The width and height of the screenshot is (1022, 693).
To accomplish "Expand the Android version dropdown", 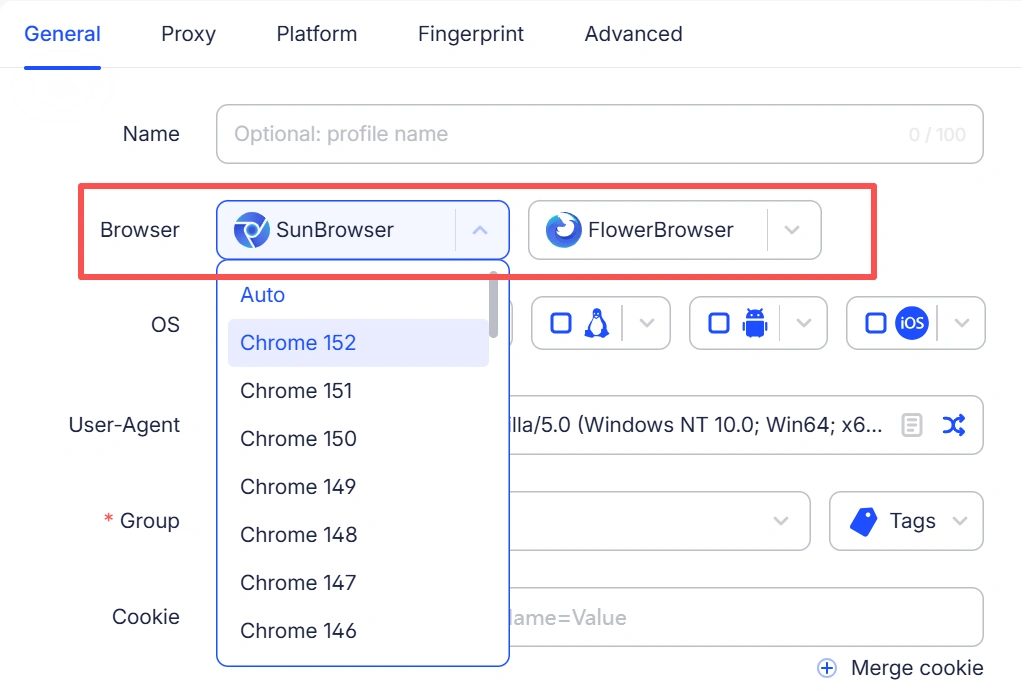I will point(804,323).
